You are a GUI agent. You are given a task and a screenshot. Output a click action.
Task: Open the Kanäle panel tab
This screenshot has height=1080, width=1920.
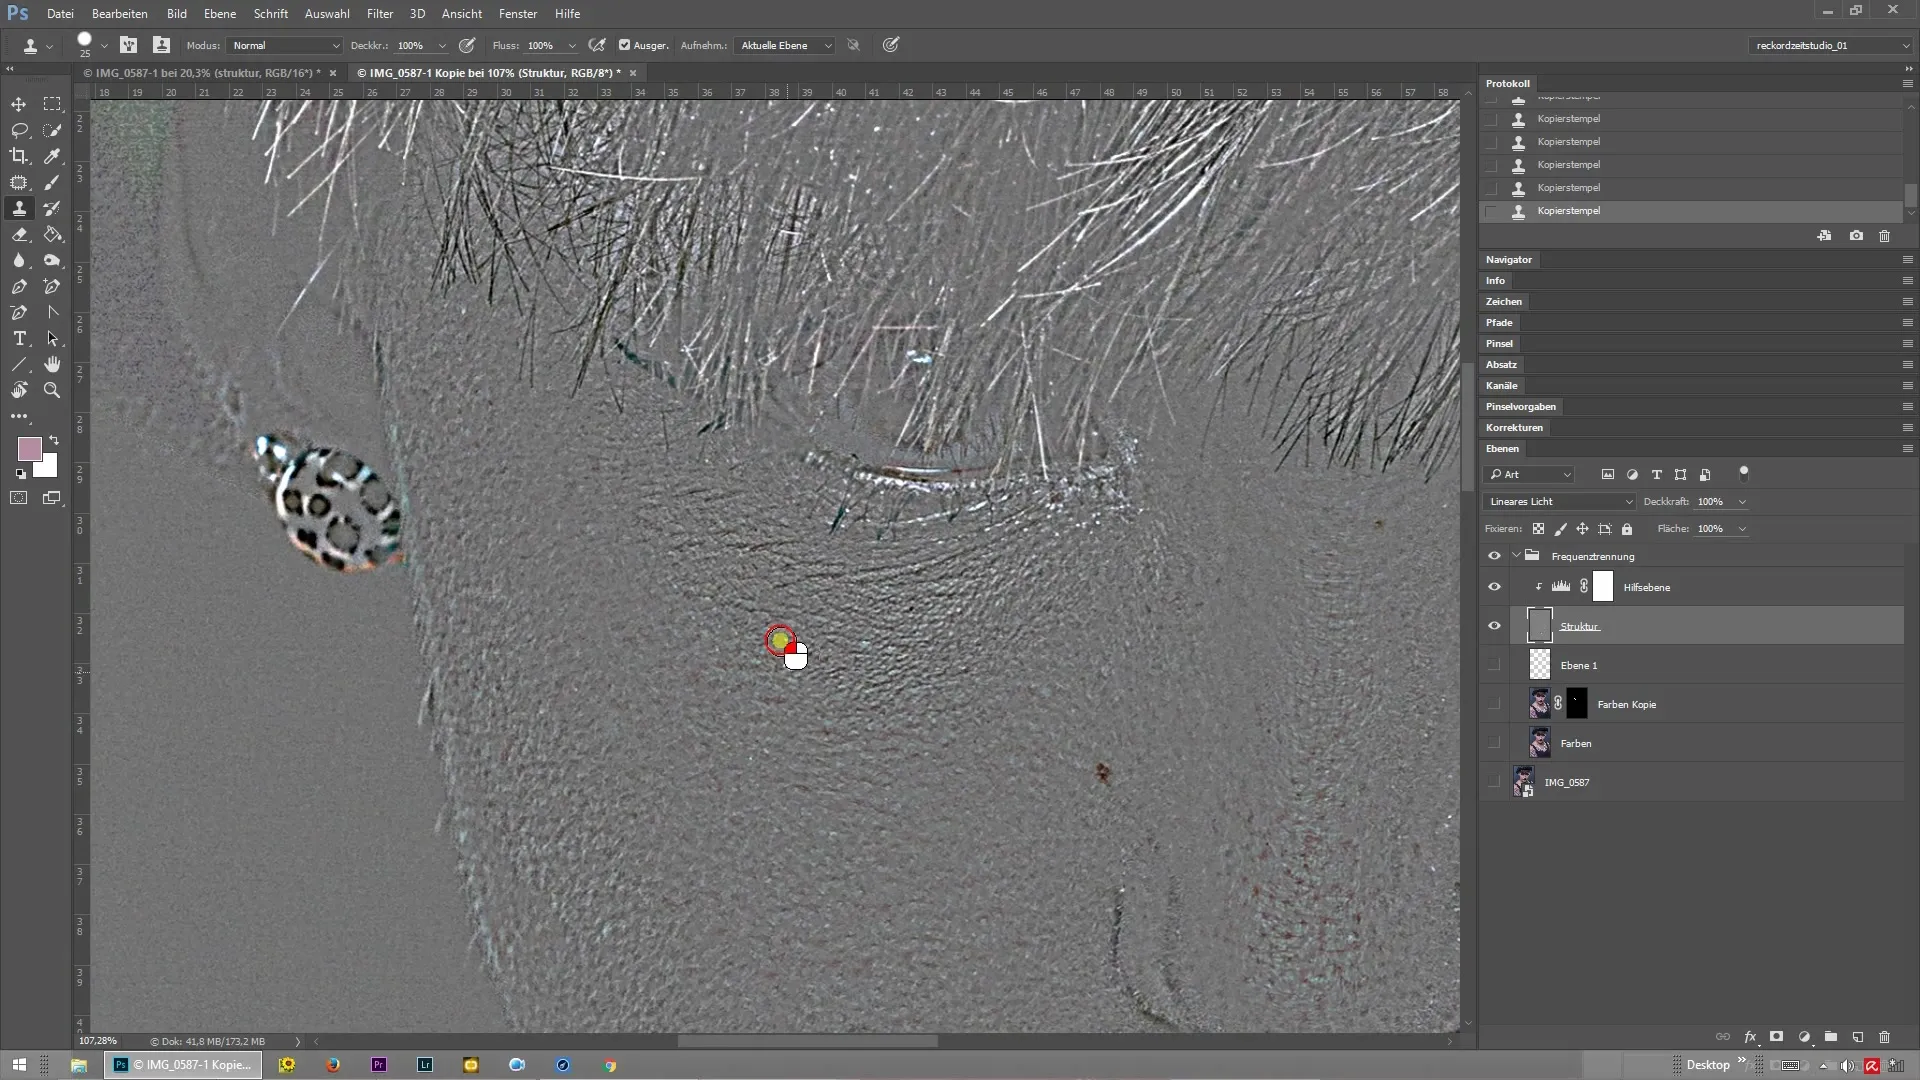click(x=1501, y=386)
